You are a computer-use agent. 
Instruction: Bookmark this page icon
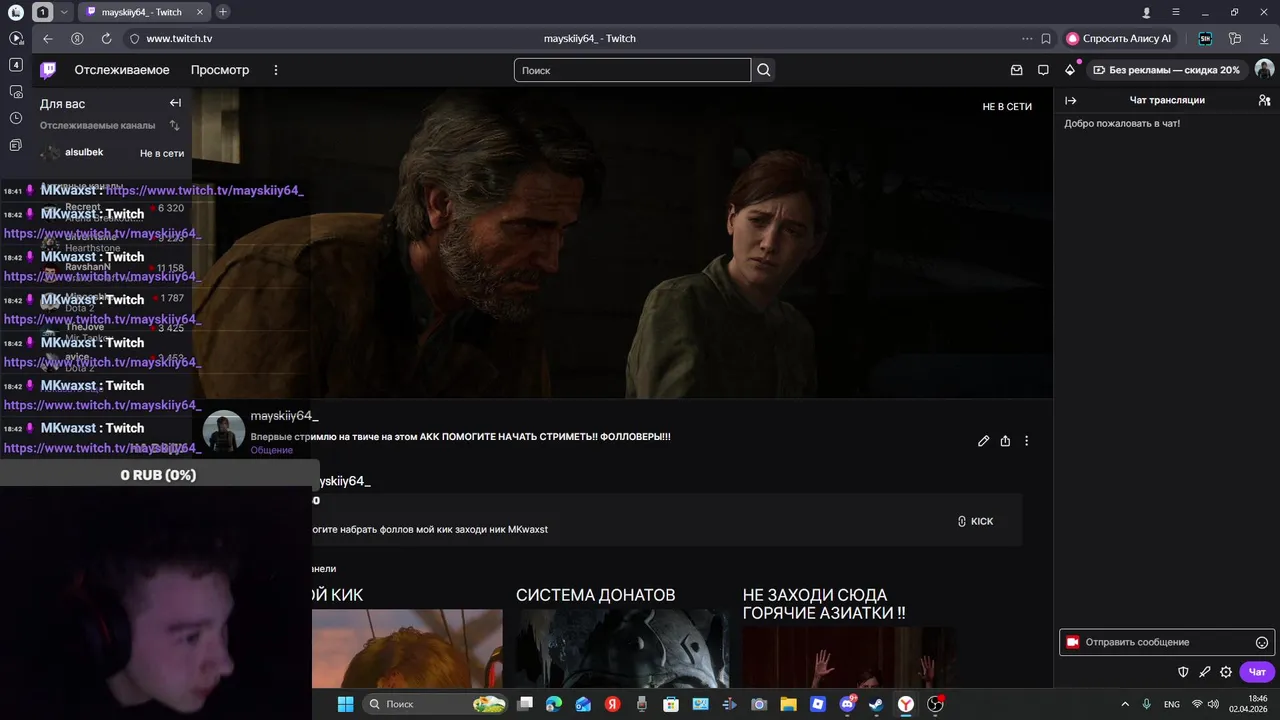[1046, 38]
